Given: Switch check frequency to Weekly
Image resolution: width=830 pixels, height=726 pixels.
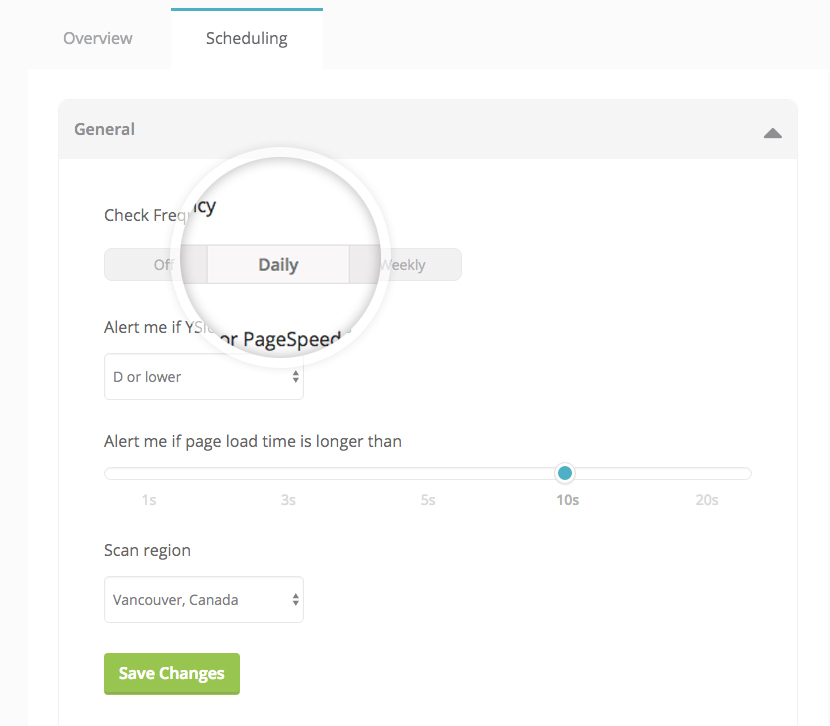Looking at the screenshot, I should [x=405, y=265].
